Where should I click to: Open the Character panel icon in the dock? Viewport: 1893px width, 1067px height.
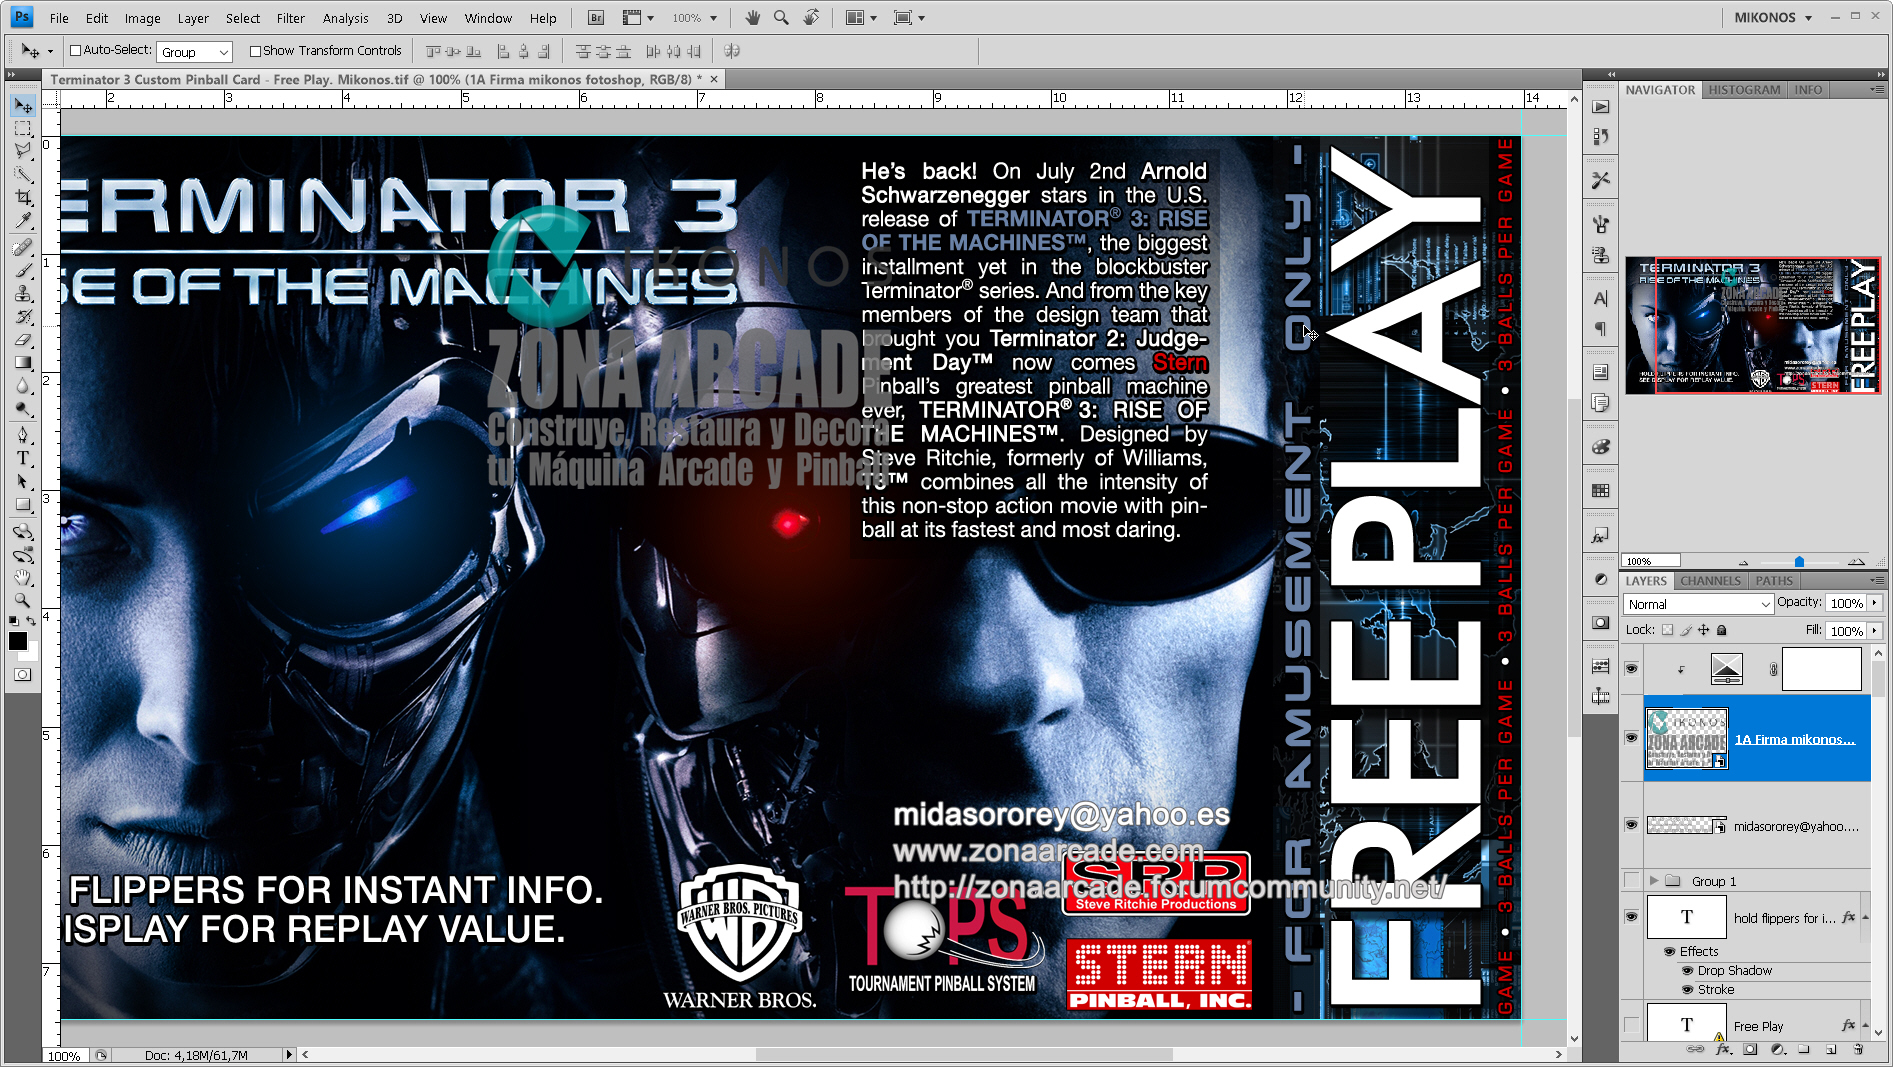point(1601,298)
